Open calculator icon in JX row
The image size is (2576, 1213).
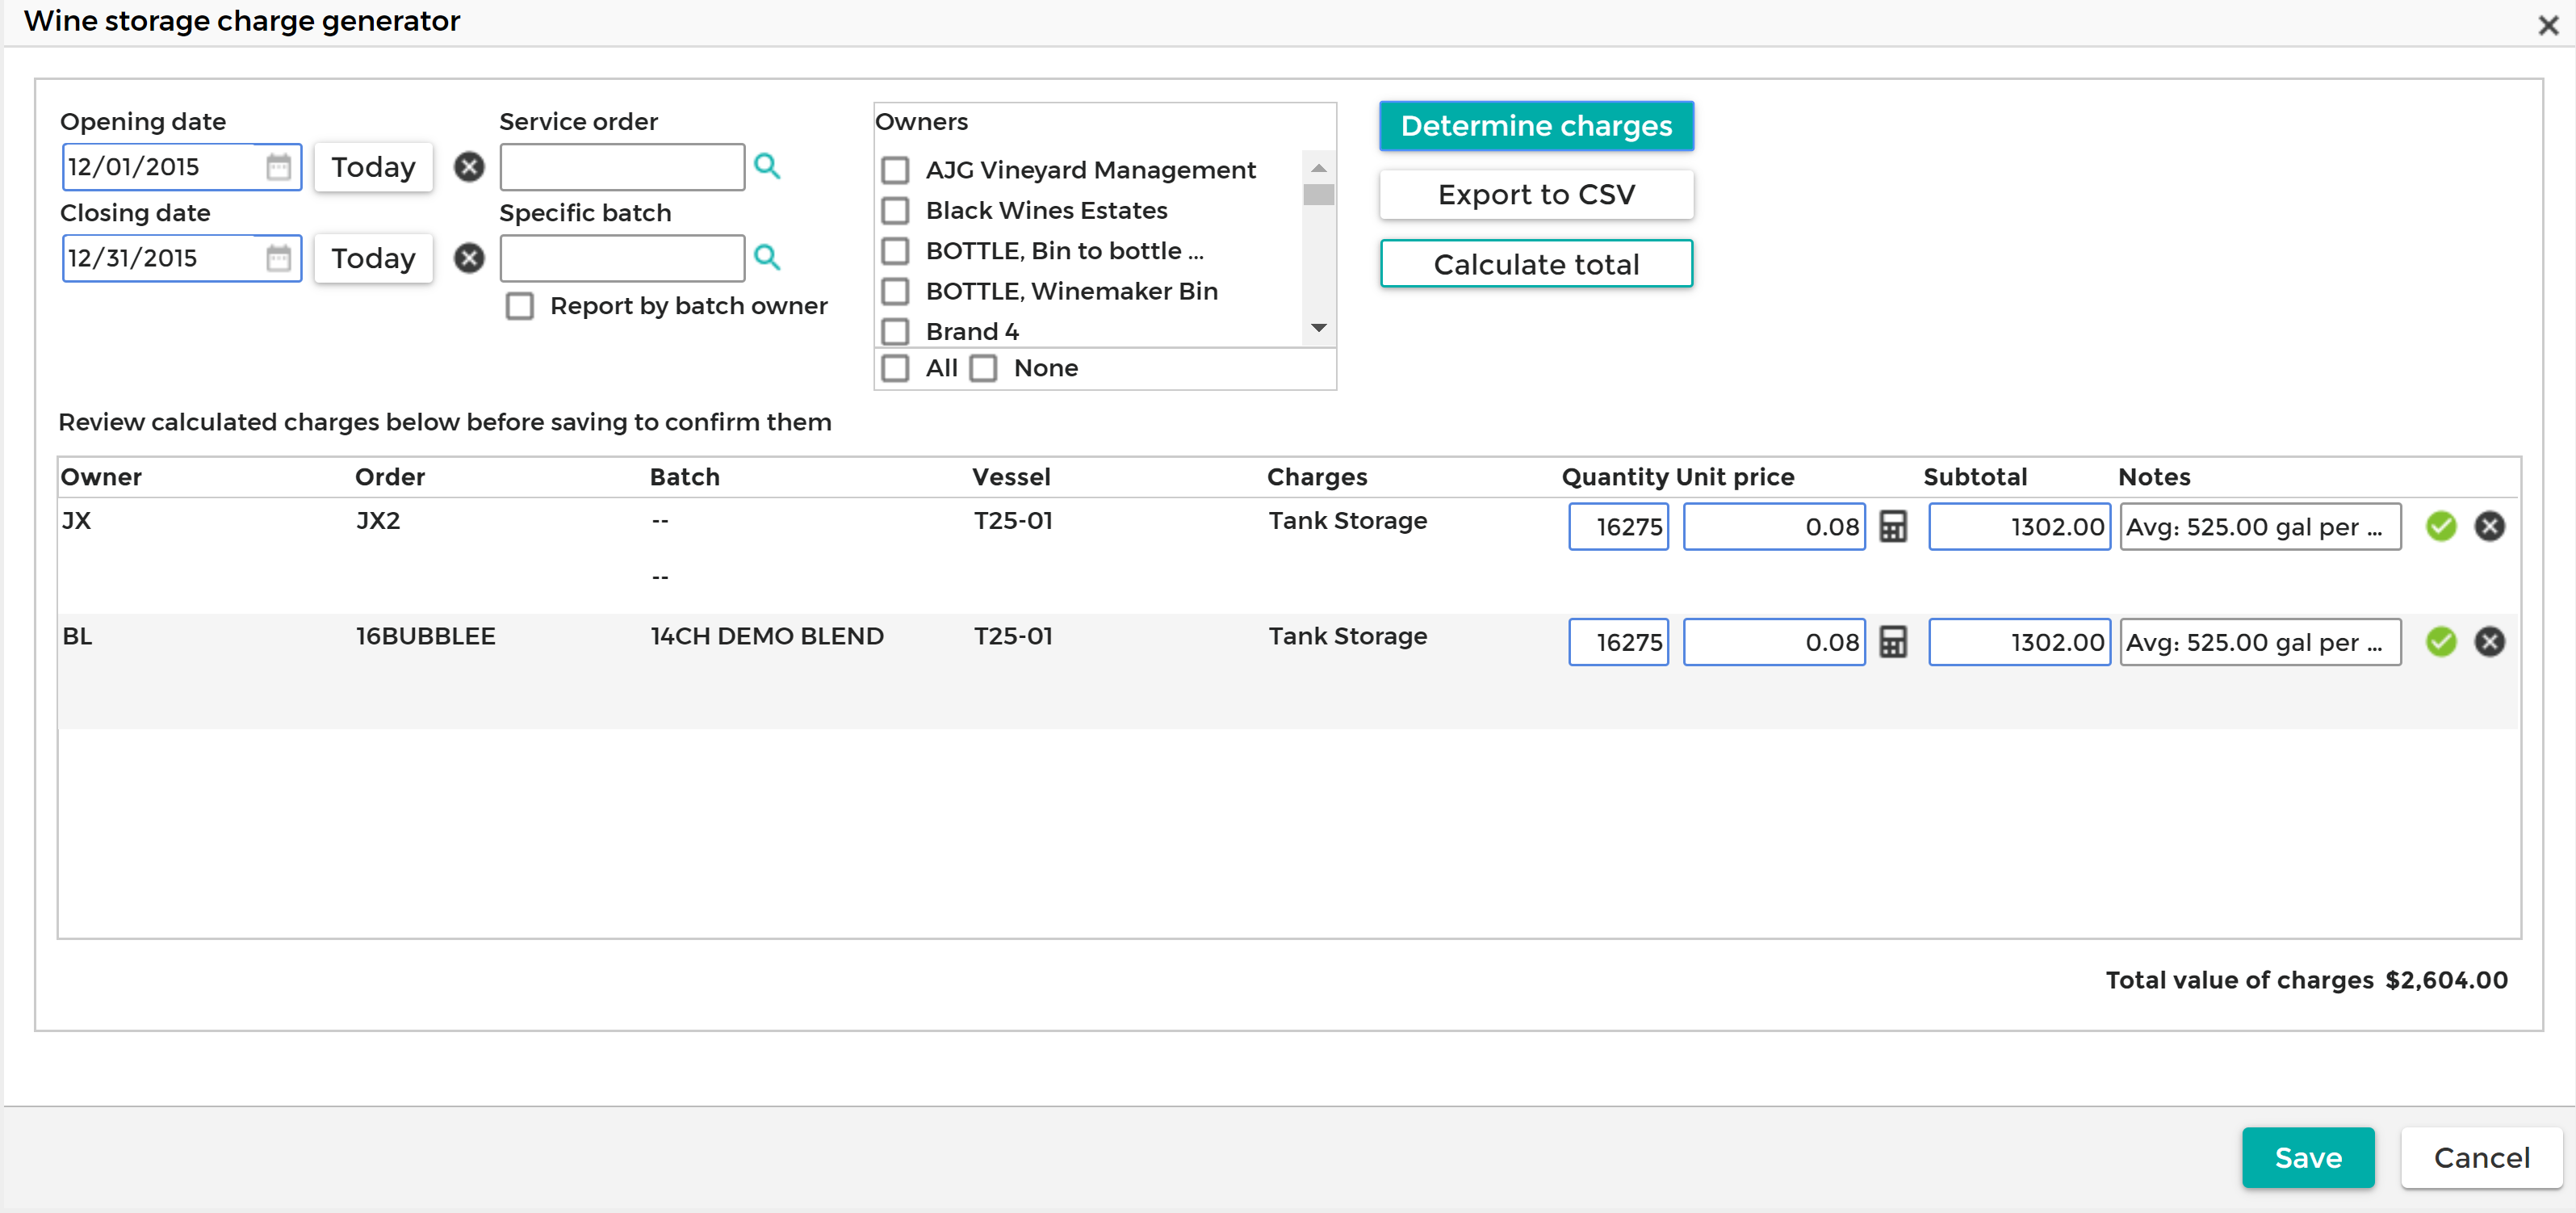tap(1893, 526)
